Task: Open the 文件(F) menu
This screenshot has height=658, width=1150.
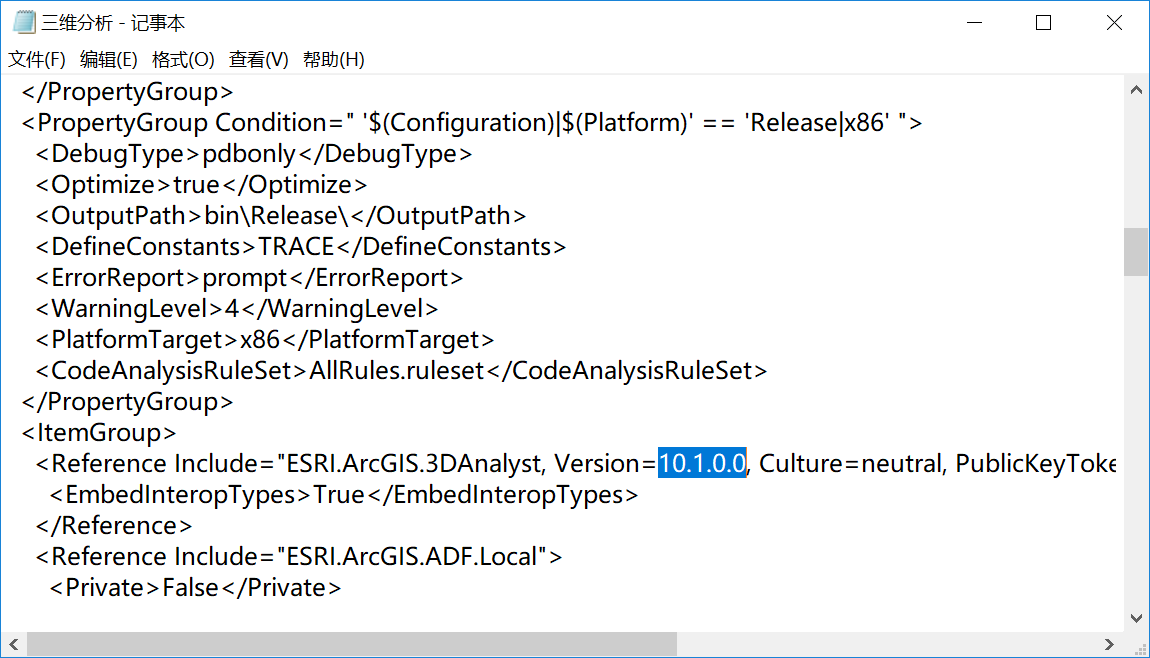Action: (x=37, y=60)
